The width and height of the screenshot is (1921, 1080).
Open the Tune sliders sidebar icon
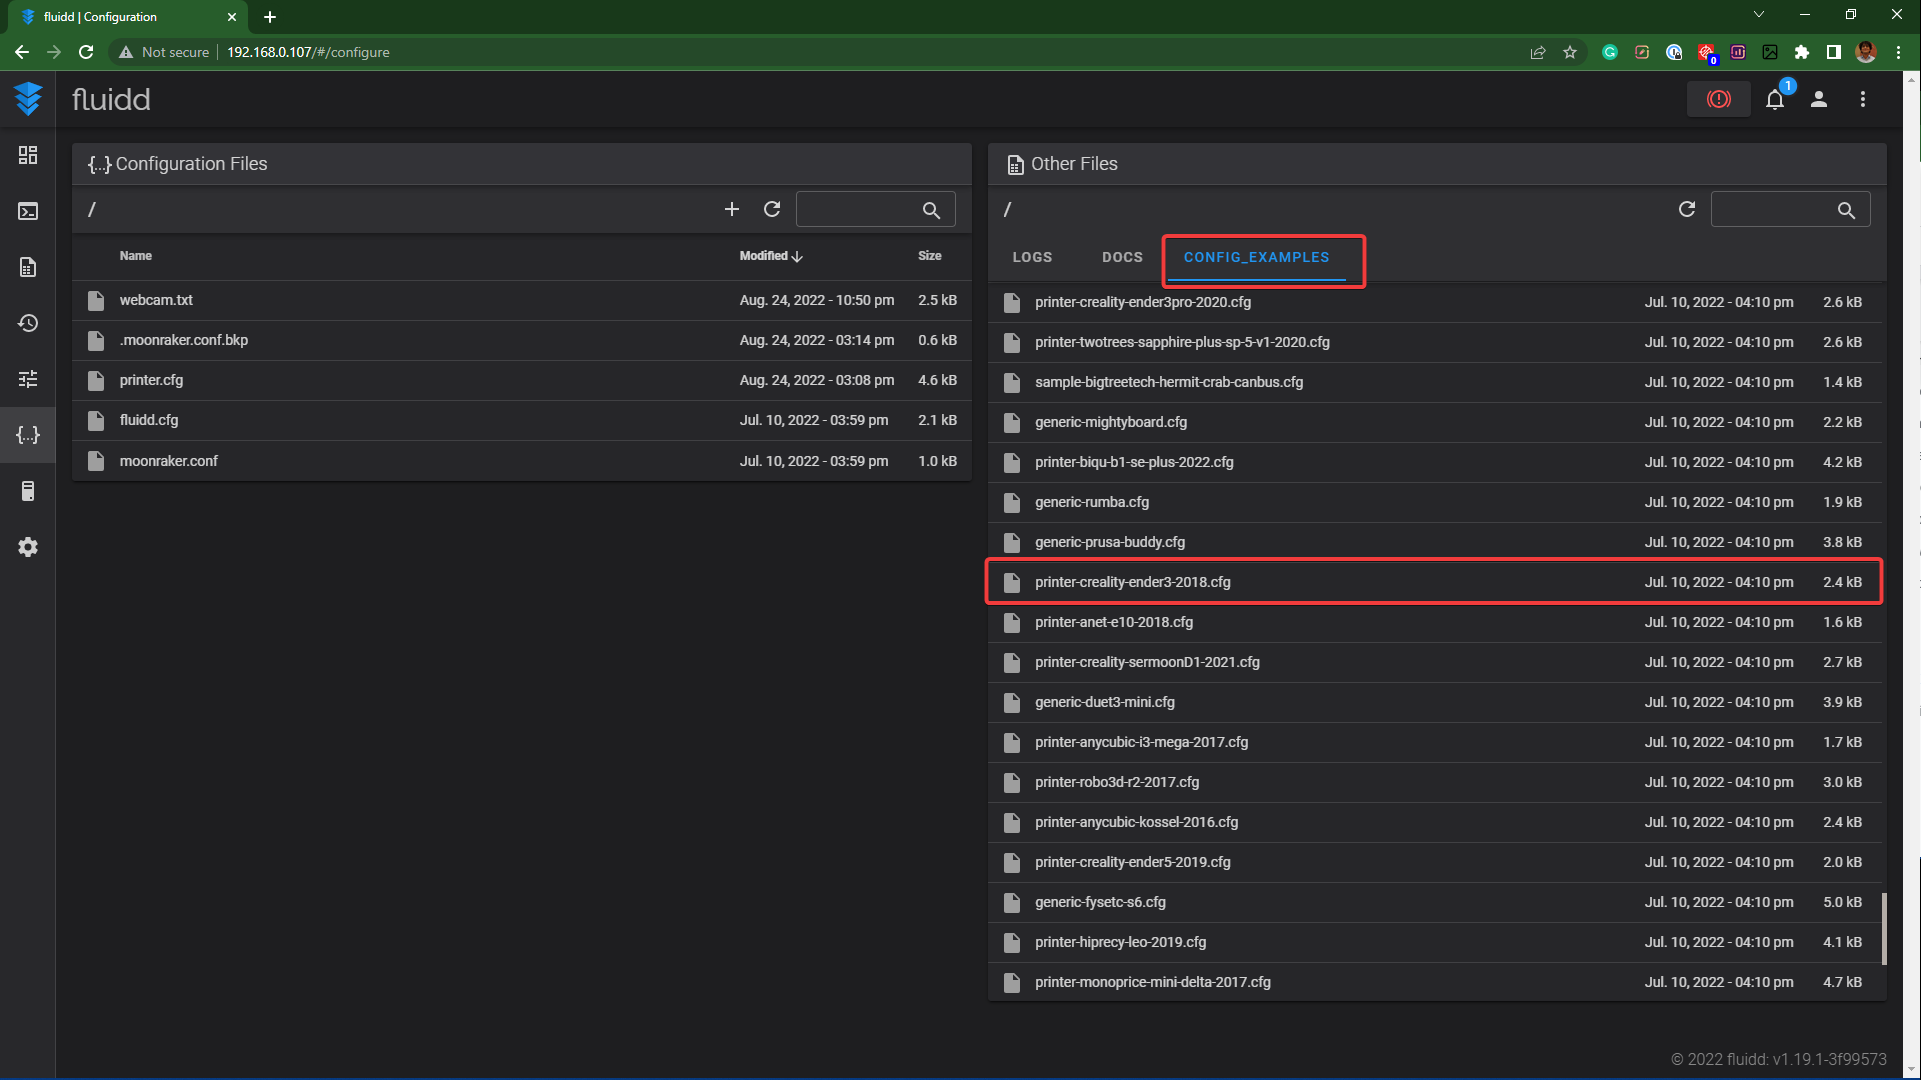(x=28, y=379)
